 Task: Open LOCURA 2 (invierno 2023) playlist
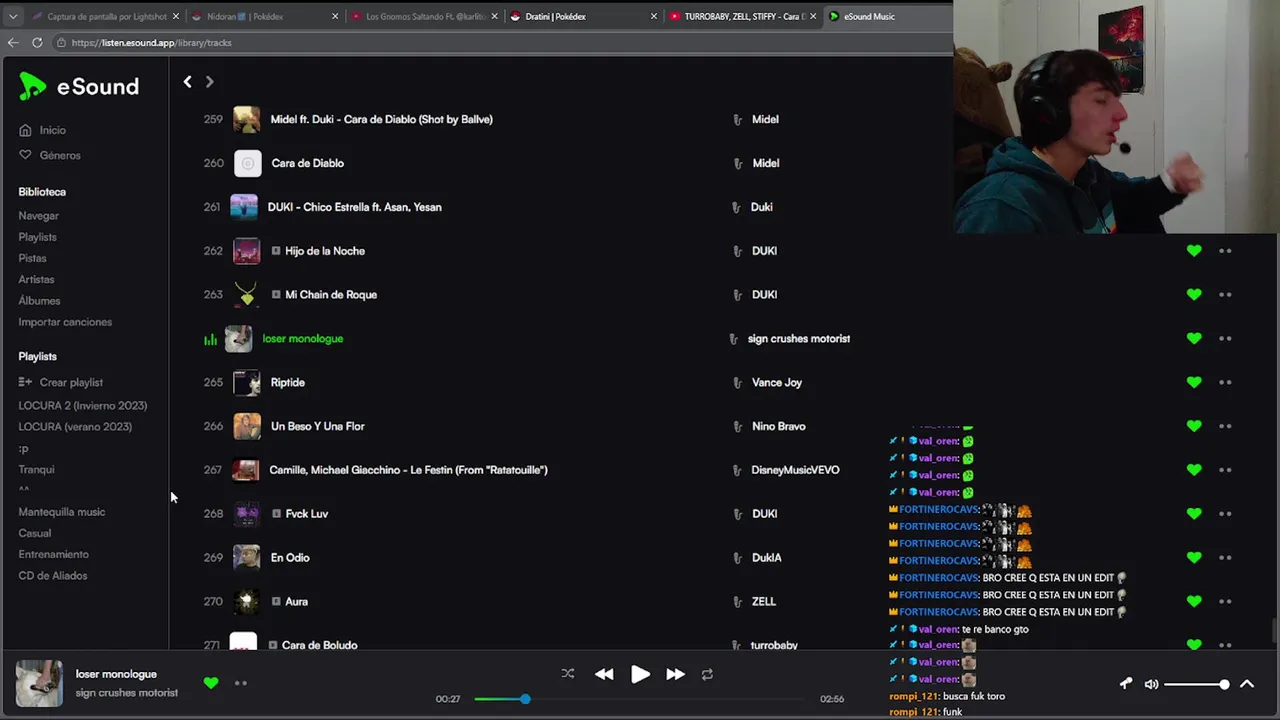pyautogui.click(x=82, y=405)
